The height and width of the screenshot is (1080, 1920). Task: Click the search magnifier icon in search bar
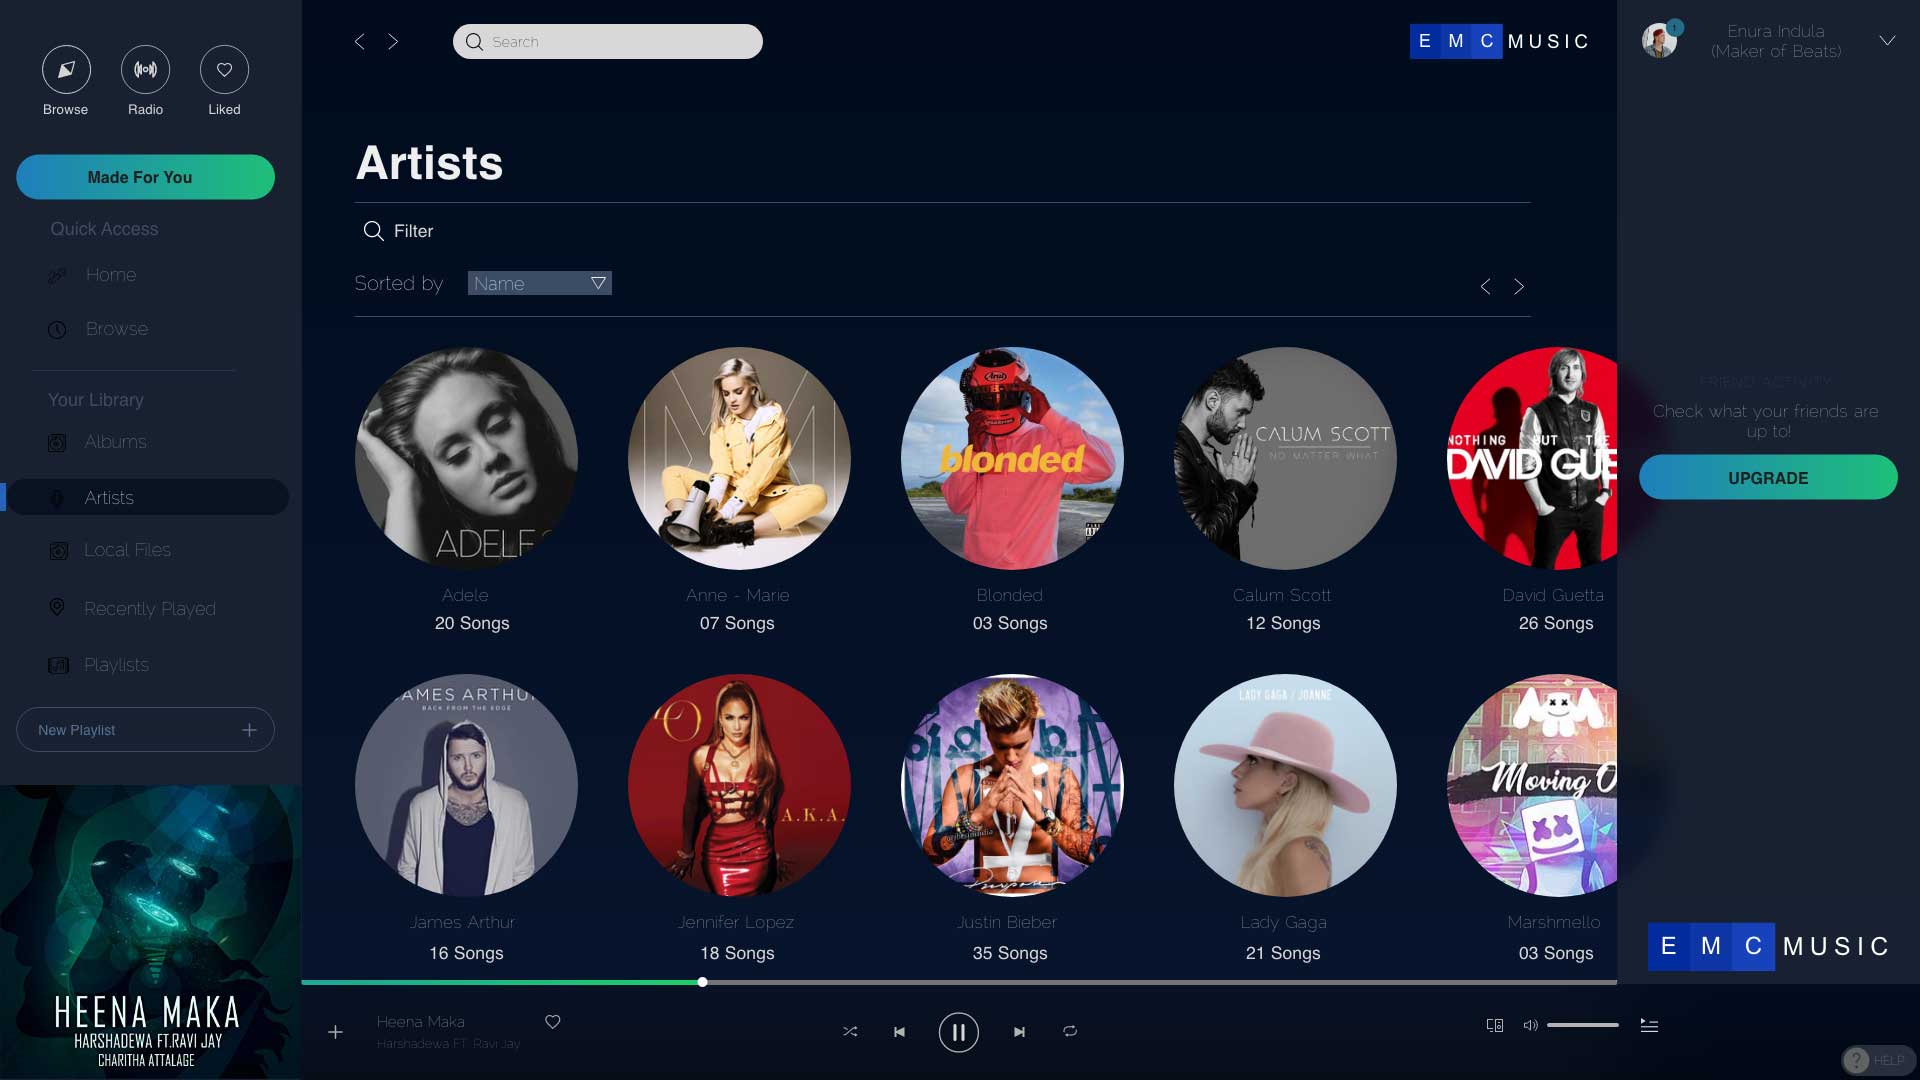(474, 42)
